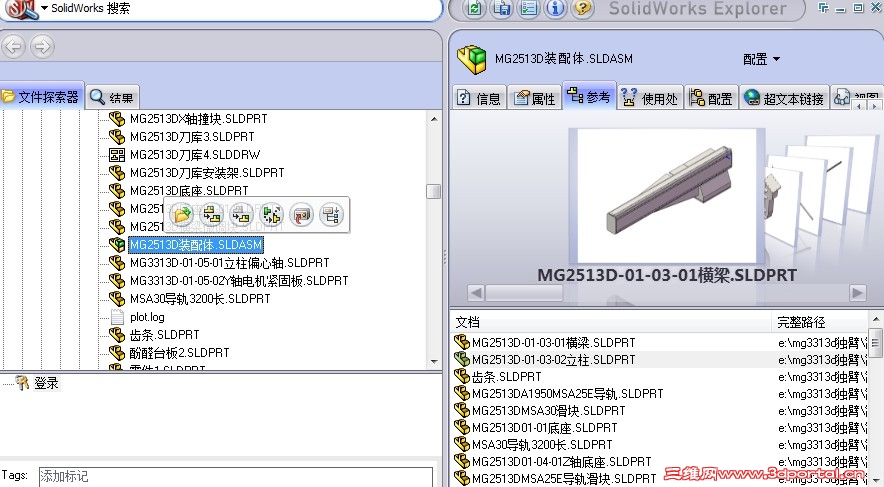The width and height of the screenshot is (884, 487).
Task: Select MG2513D刀库安装架.SLDPRT in tree
Action: click(207, 172)
